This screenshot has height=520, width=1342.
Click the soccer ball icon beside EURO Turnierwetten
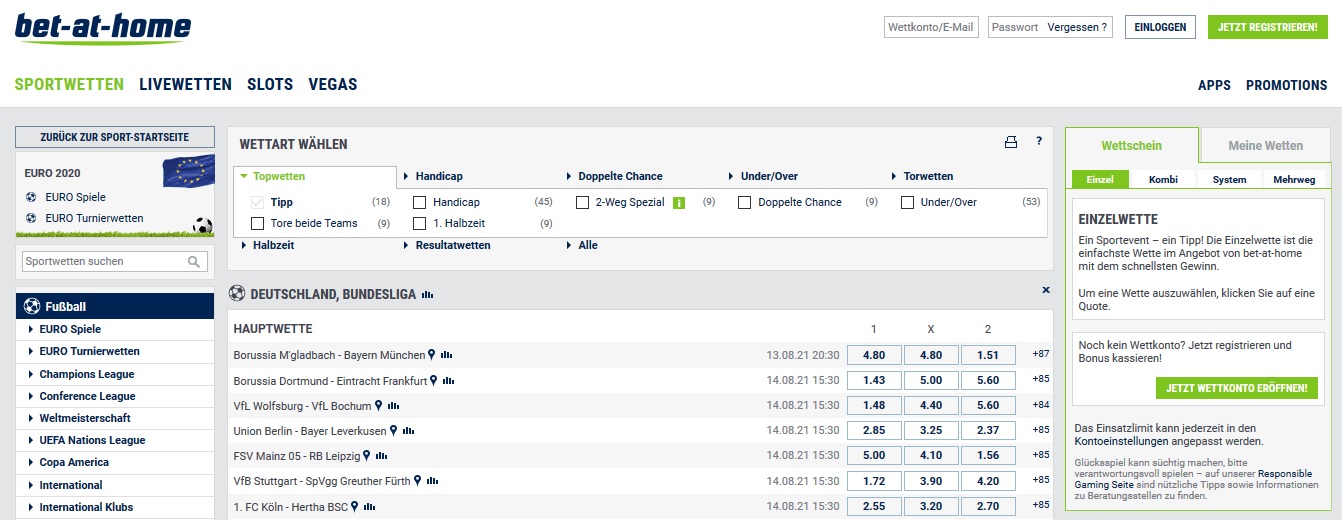(32, 218)
